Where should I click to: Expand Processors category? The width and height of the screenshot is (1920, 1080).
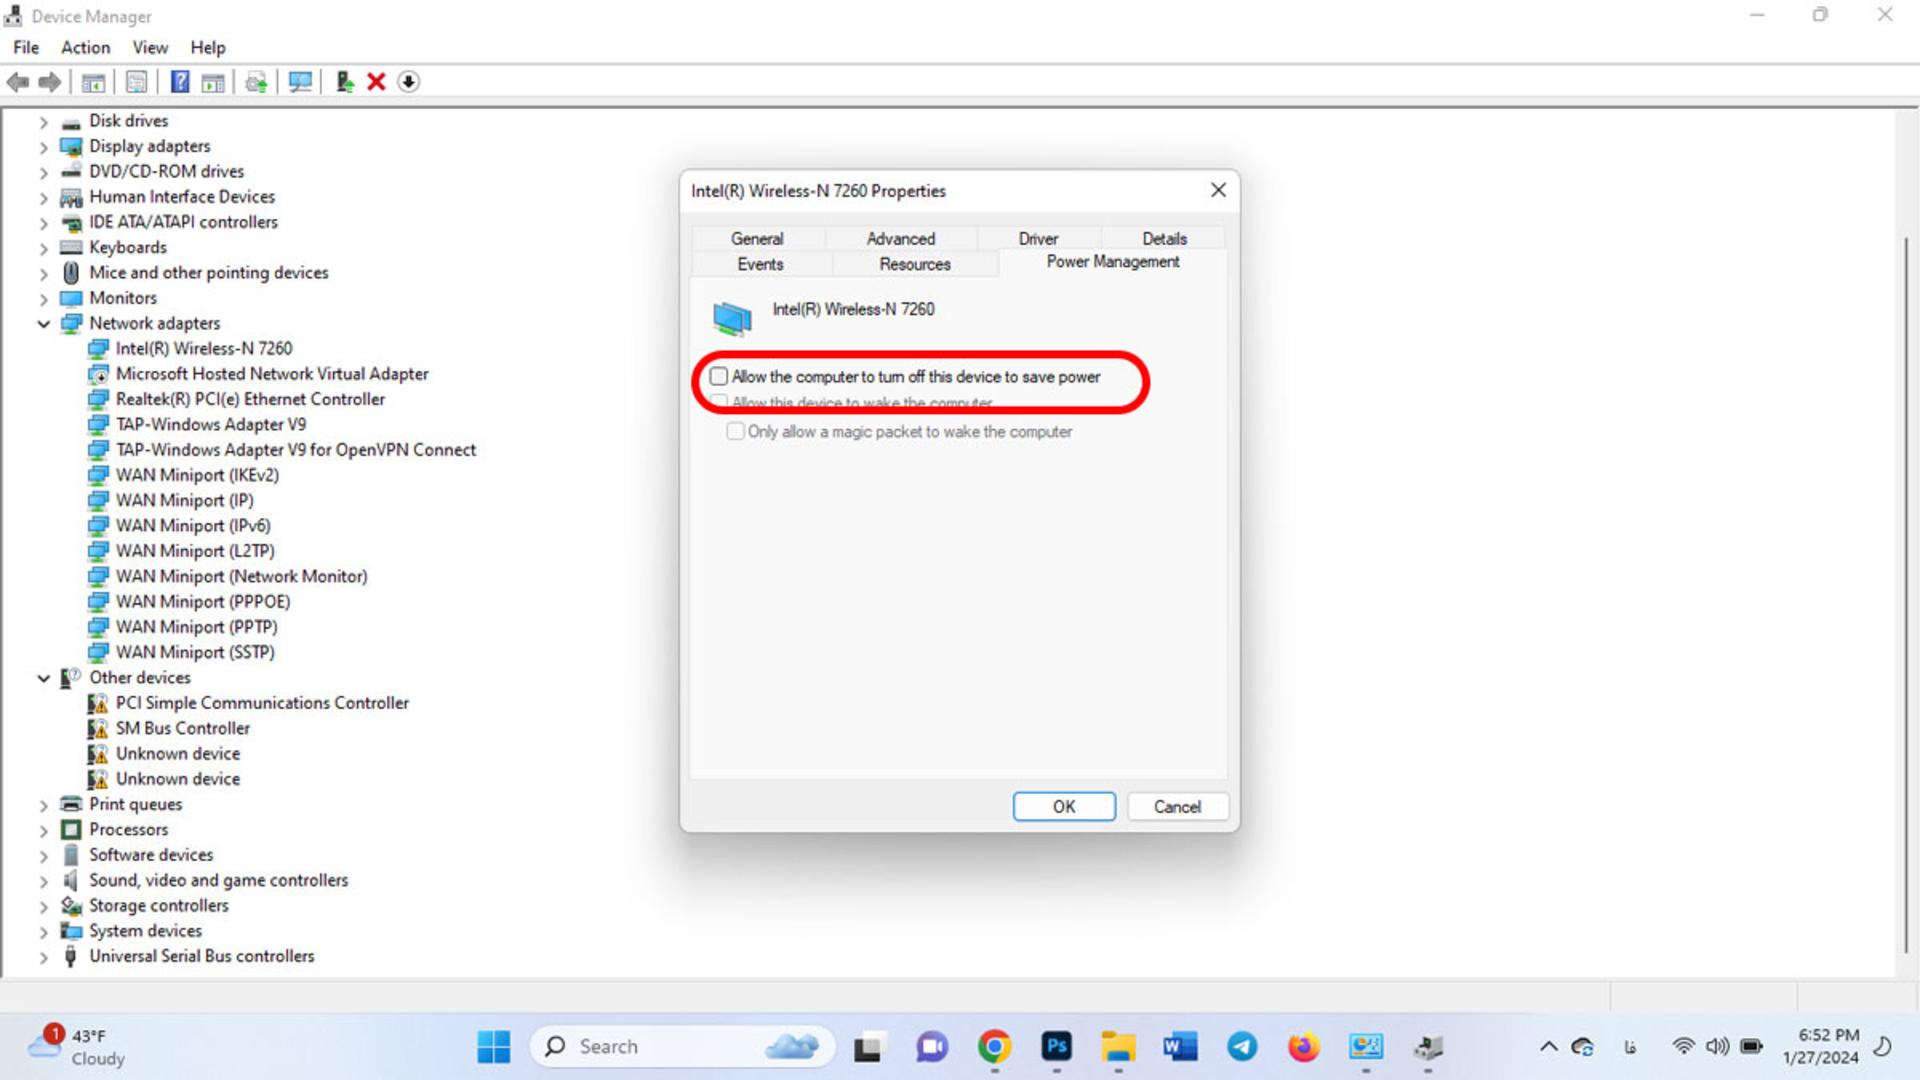pos(43,830)
